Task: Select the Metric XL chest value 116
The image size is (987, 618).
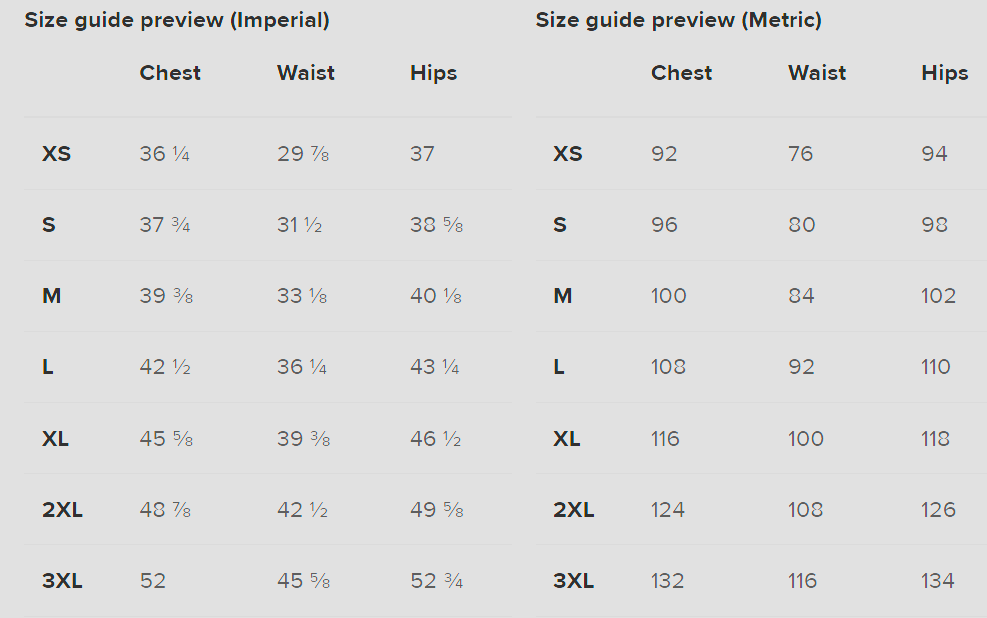Action: 665,439
